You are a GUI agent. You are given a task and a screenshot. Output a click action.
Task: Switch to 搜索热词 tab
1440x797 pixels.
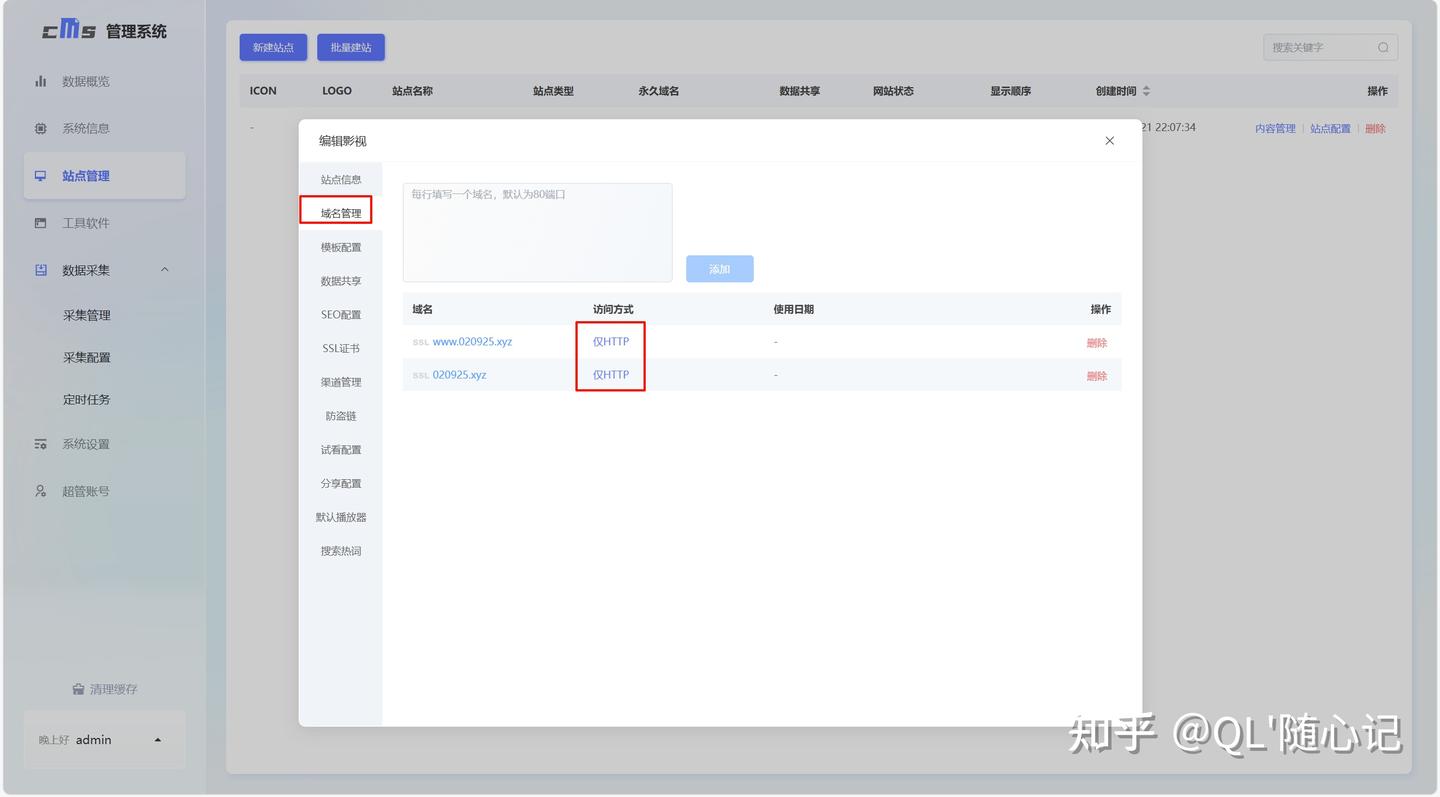click(341, 551)
